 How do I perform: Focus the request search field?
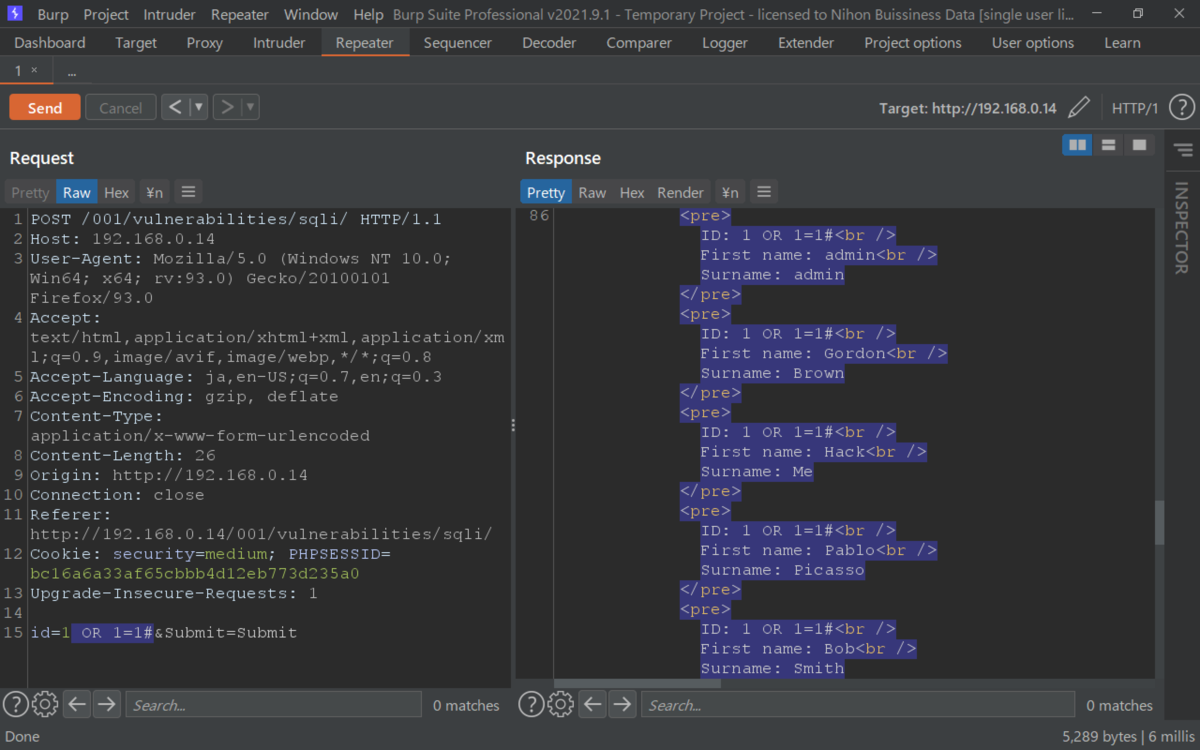273,704
